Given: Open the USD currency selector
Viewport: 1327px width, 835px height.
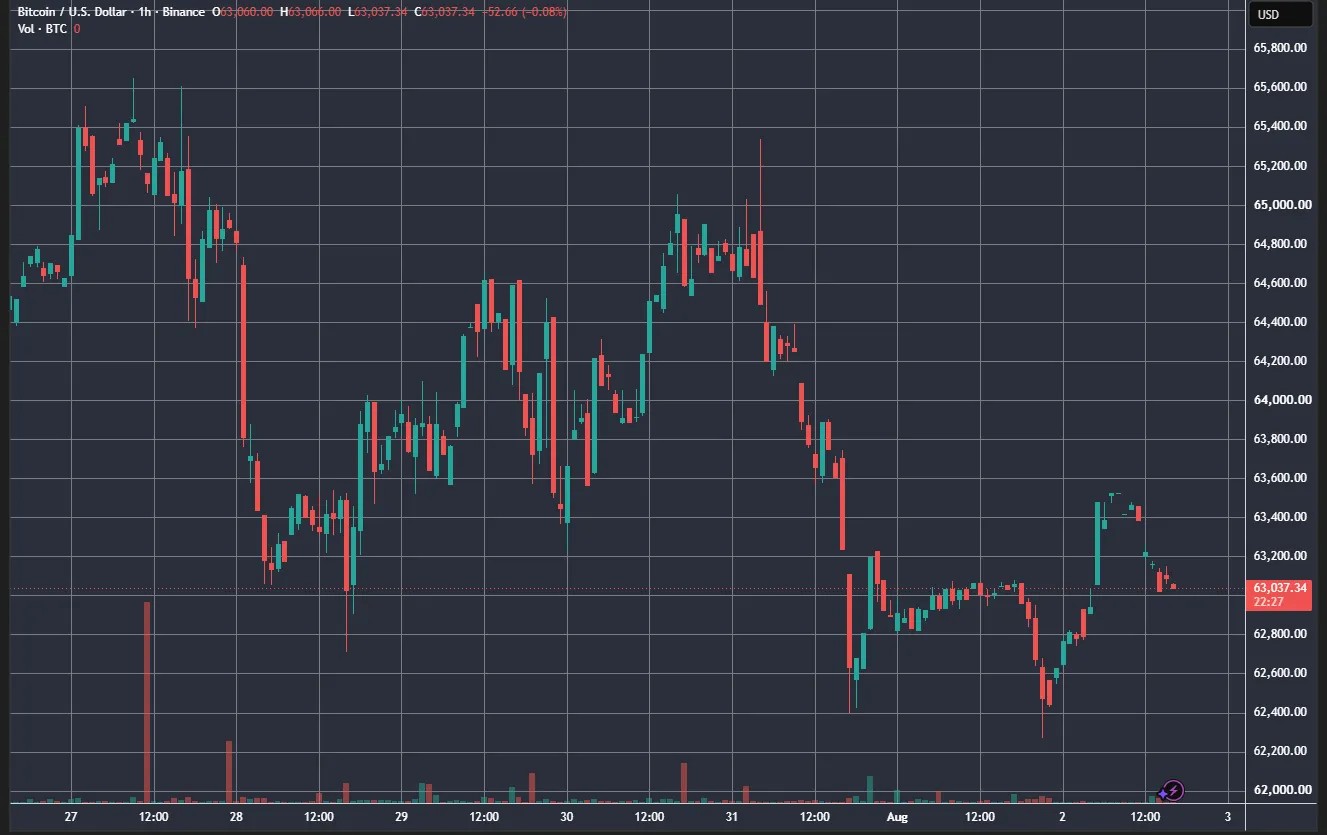Looking at the screenshot, I should tap(1281, 14).
